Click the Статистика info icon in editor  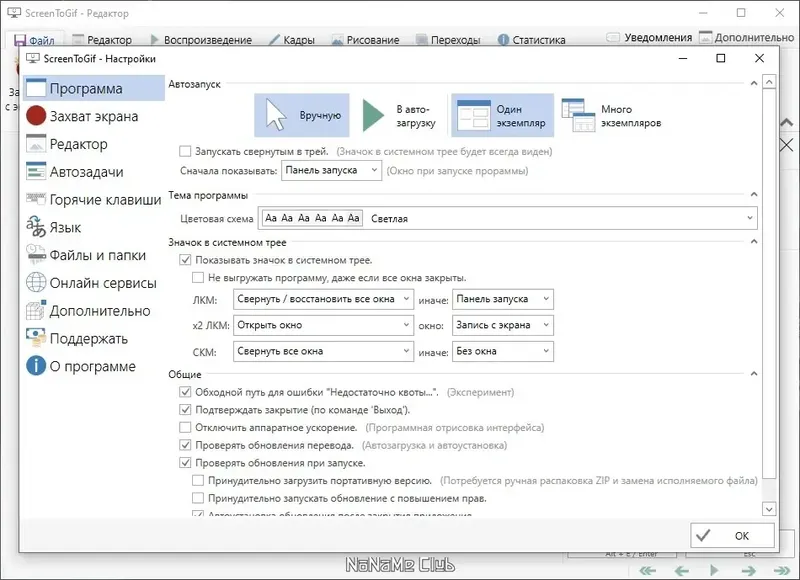[x=503, y=39]
